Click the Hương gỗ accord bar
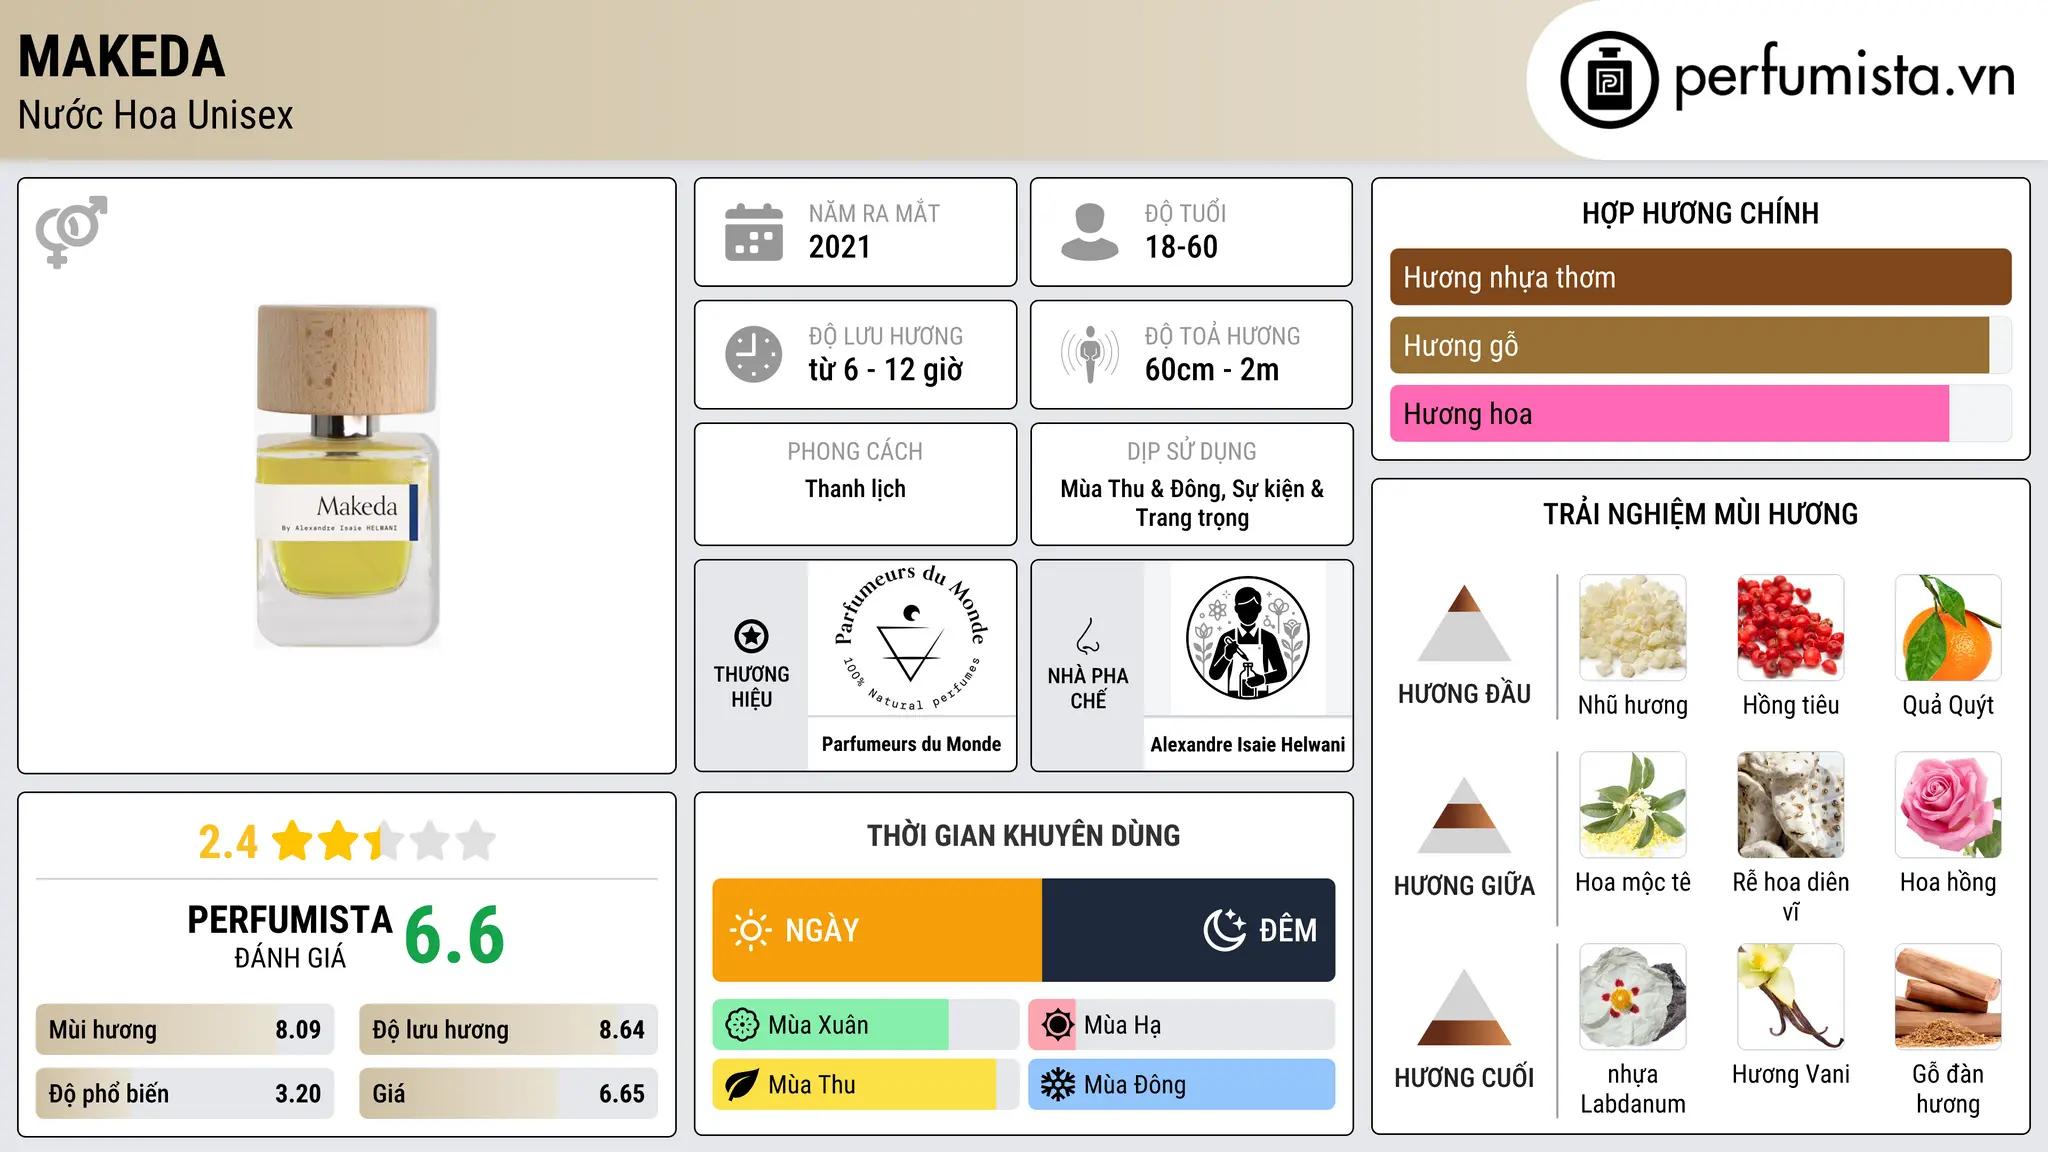Viewport: 2048px width, 1152px height. pyautogui.click(x=1700, y=345)
